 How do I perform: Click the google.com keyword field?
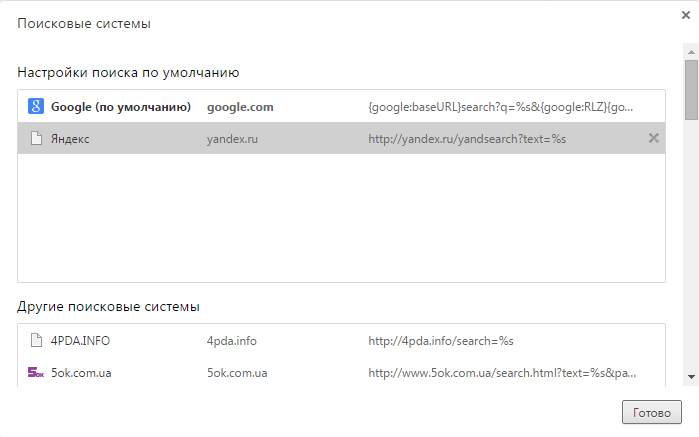[240, 107]
